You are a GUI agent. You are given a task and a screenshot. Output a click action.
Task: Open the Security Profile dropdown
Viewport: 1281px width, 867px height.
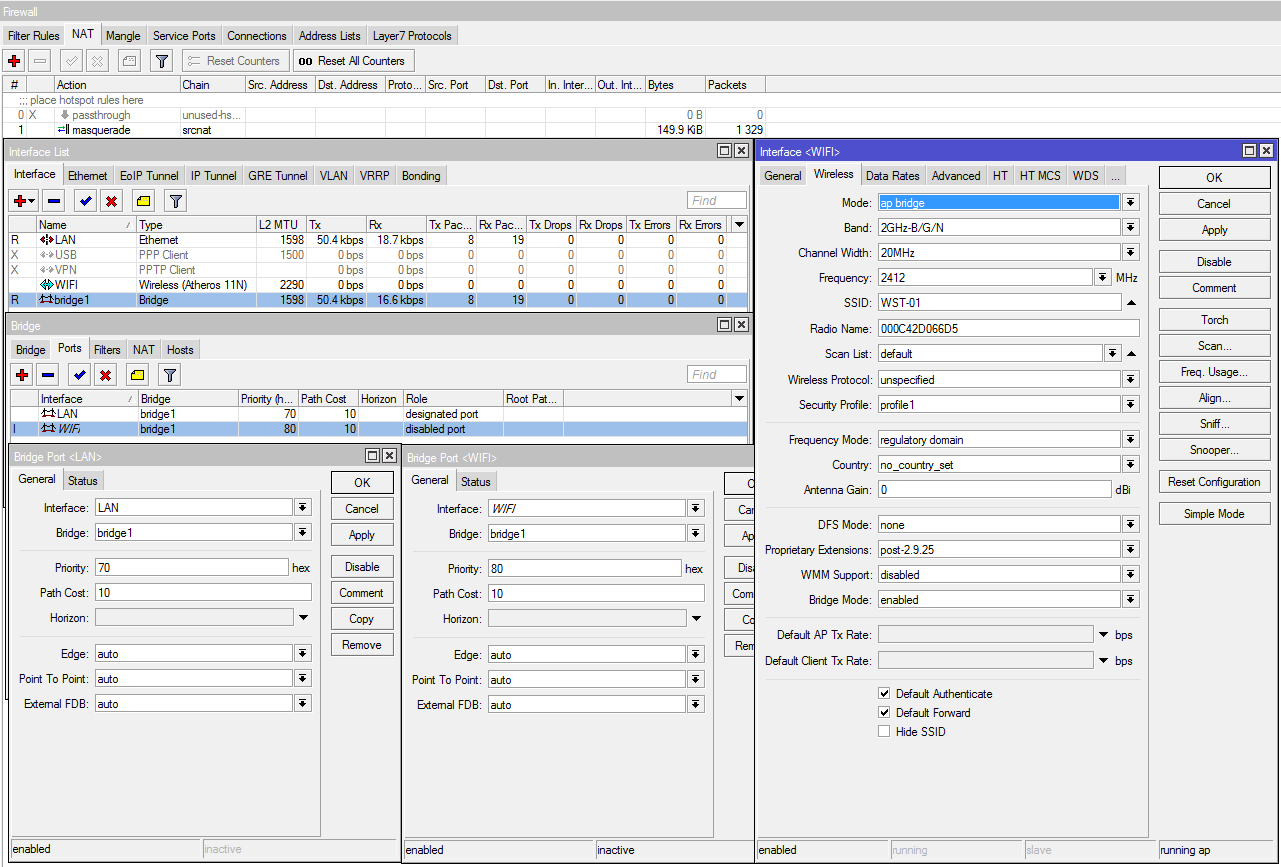(1131, 405)
